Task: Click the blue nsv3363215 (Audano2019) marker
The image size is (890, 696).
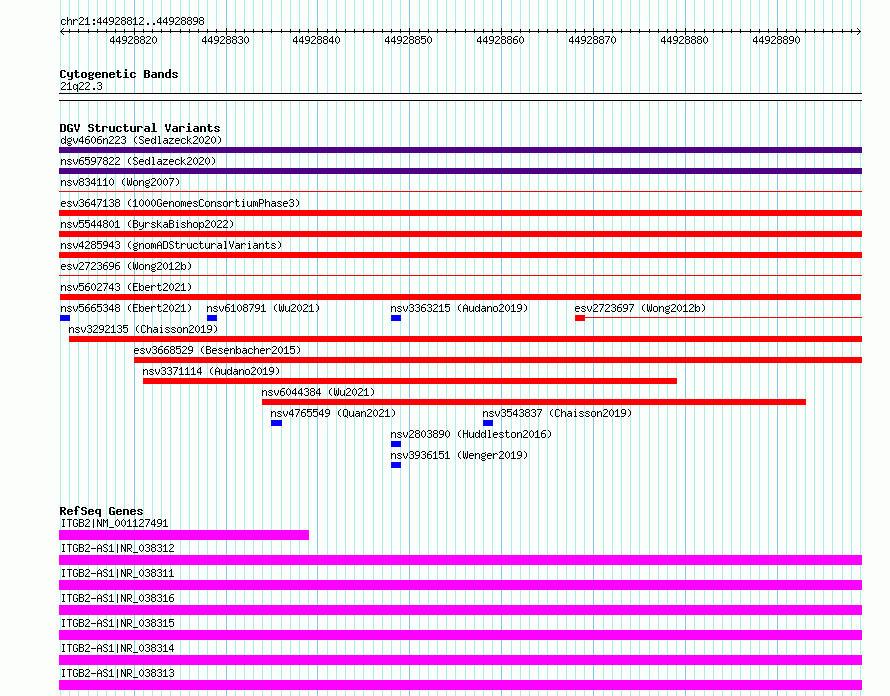Action: tap(396, 318)
